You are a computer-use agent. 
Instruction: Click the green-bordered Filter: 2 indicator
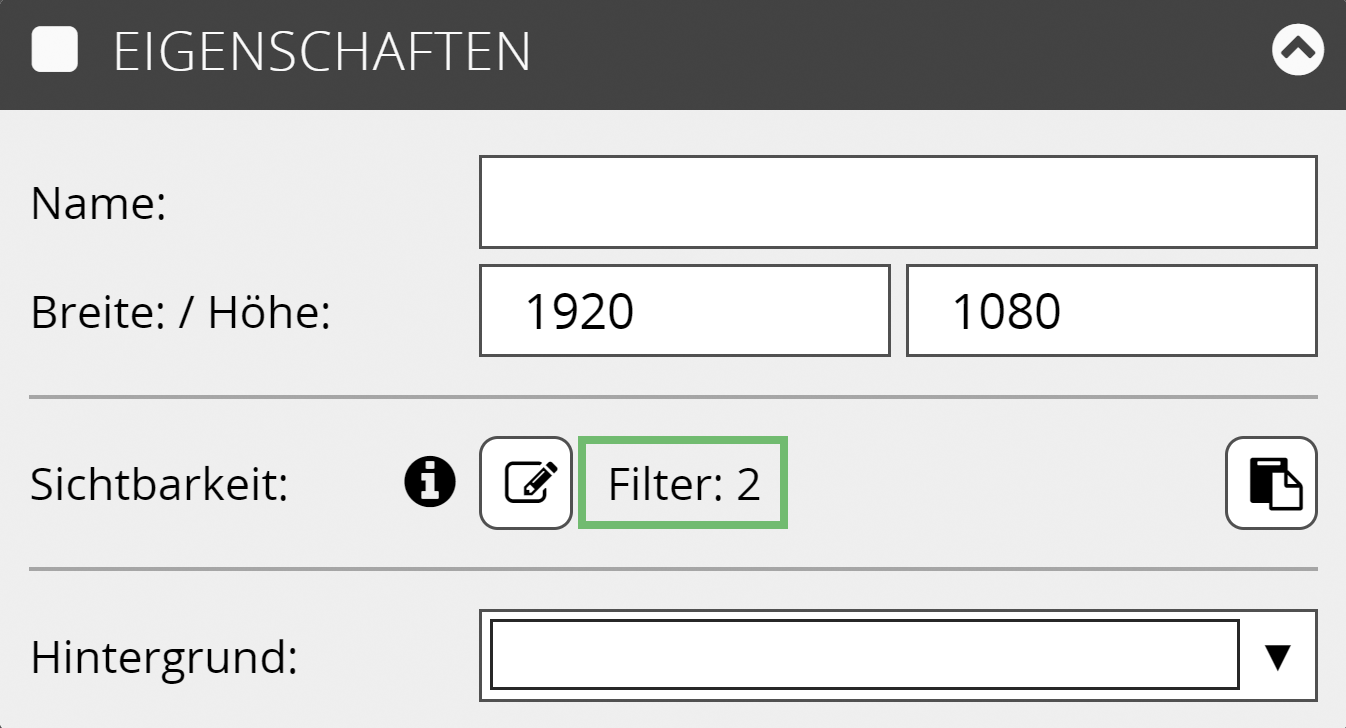[x=683, y=484]
